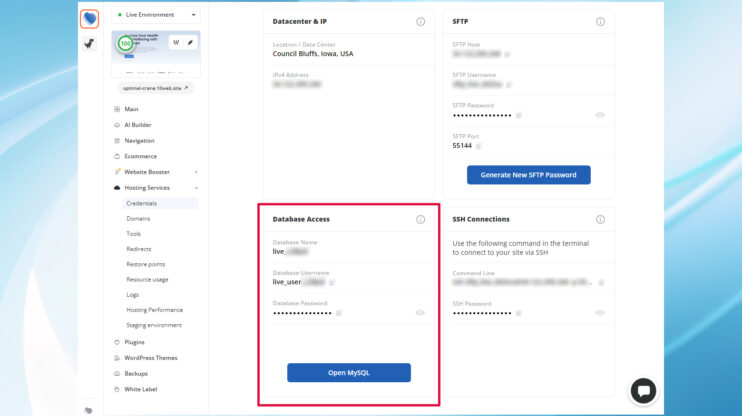Click the Database Name live_ value
The width and height of the screenshot is (742, 416).
click(290, 252)
